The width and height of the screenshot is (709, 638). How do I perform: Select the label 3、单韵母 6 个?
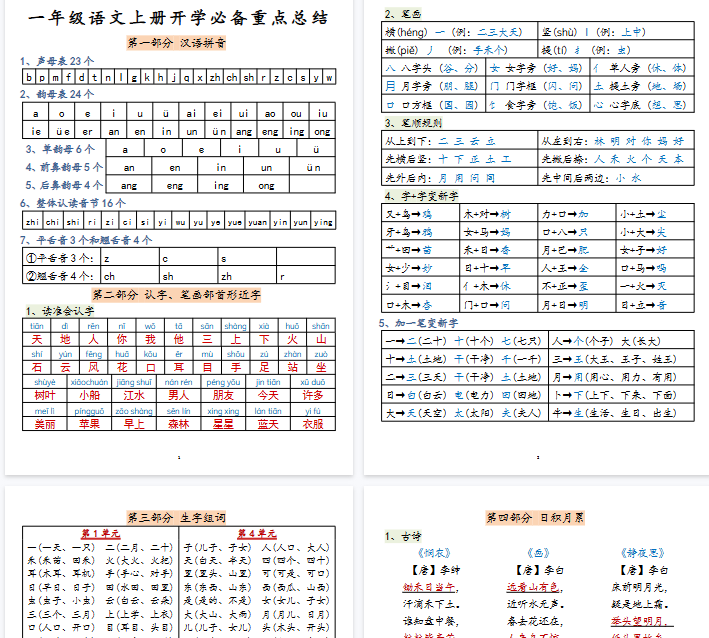[60, 149]
